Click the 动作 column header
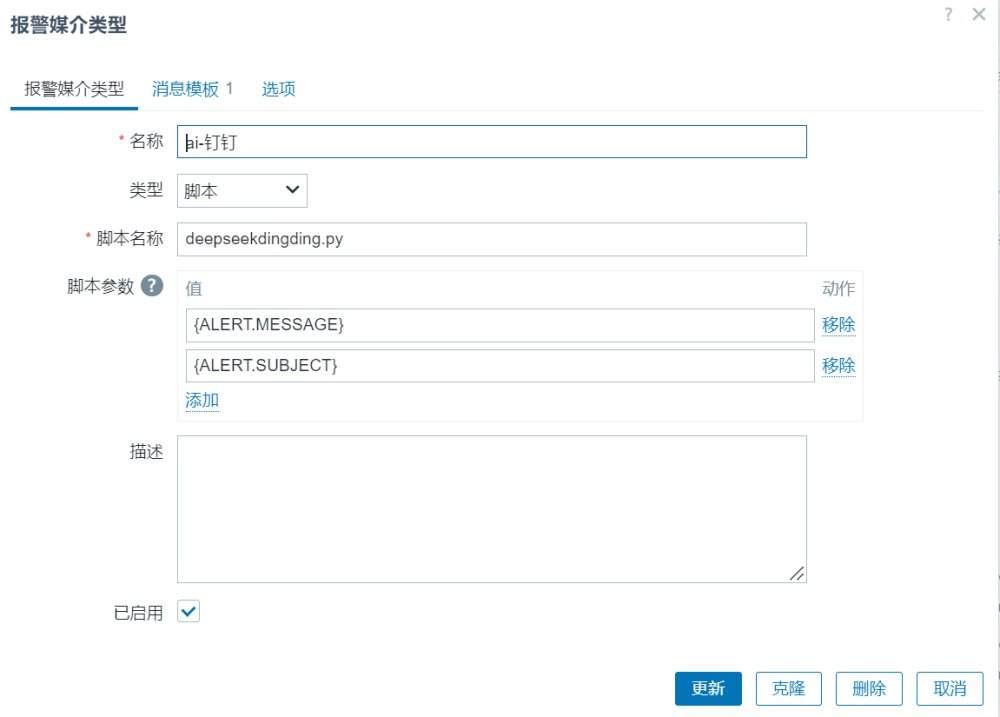This screenshot has width=1000, height=717. [x=839, y=289]
